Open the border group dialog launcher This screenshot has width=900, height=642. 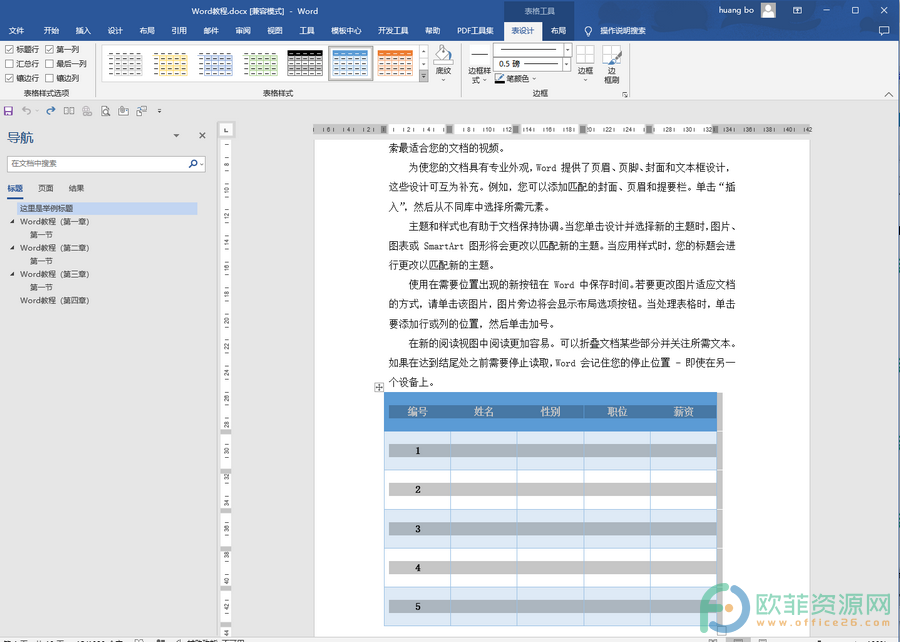[625, 95]
